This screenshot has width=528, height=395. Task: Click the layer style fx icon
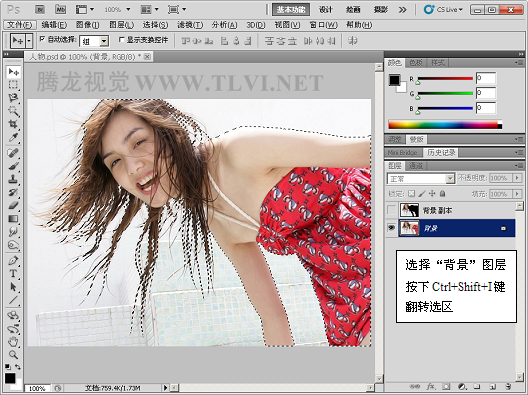point(431,387)
